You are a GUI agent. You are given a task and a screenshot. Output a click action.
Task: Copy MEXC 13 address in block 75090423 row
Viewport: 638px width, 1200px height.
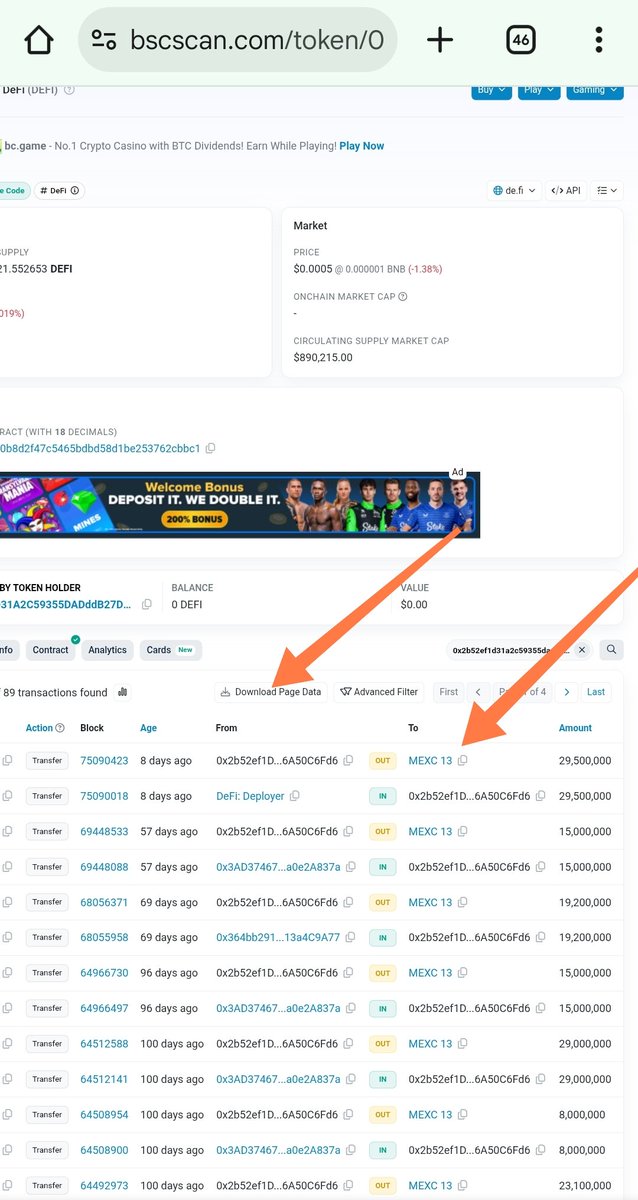tap(462, 761)
